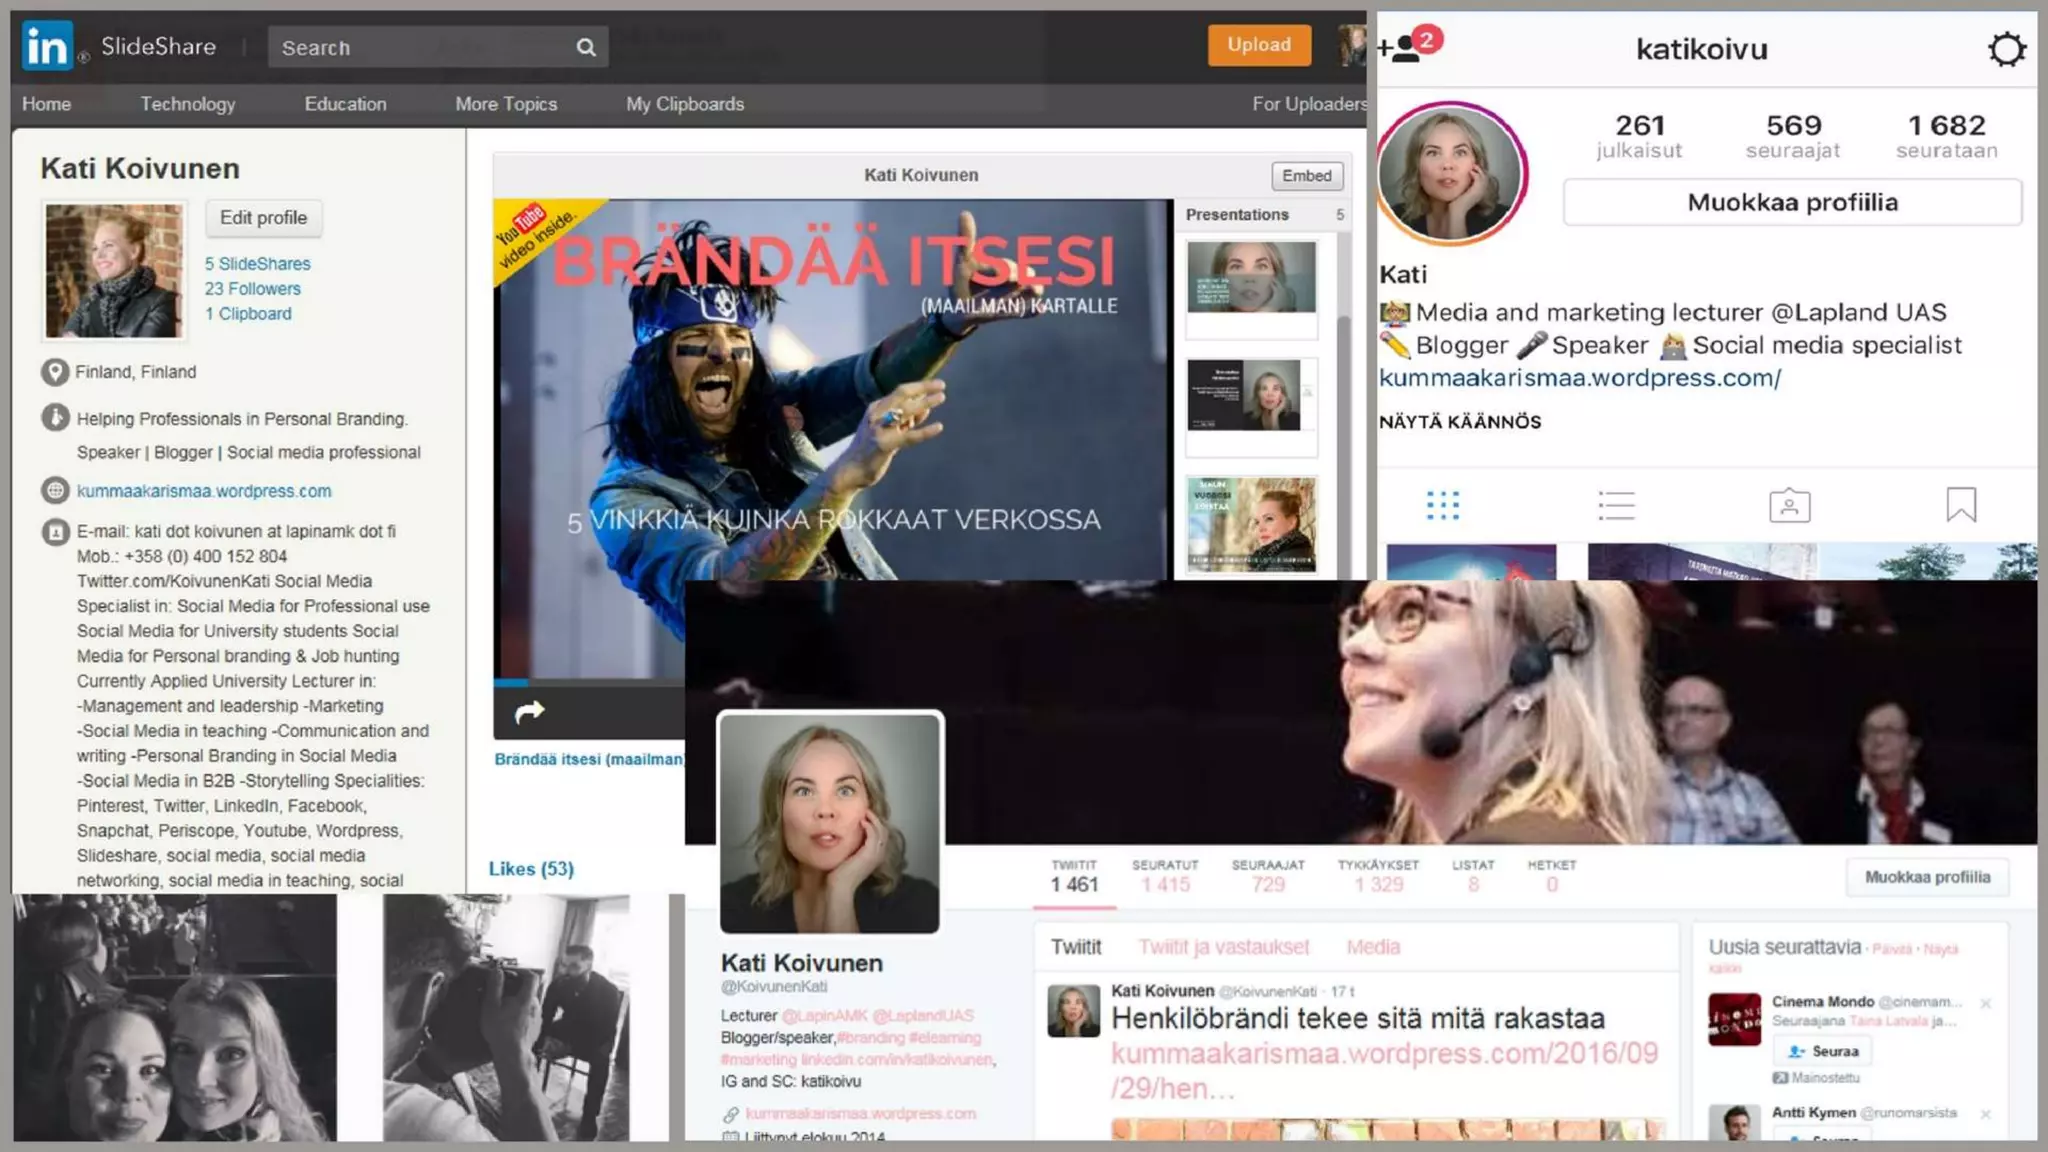This screenshot has height=1152, width=2048.
Task: Click the LinkedIn logo icon
Action: point(47,46)
